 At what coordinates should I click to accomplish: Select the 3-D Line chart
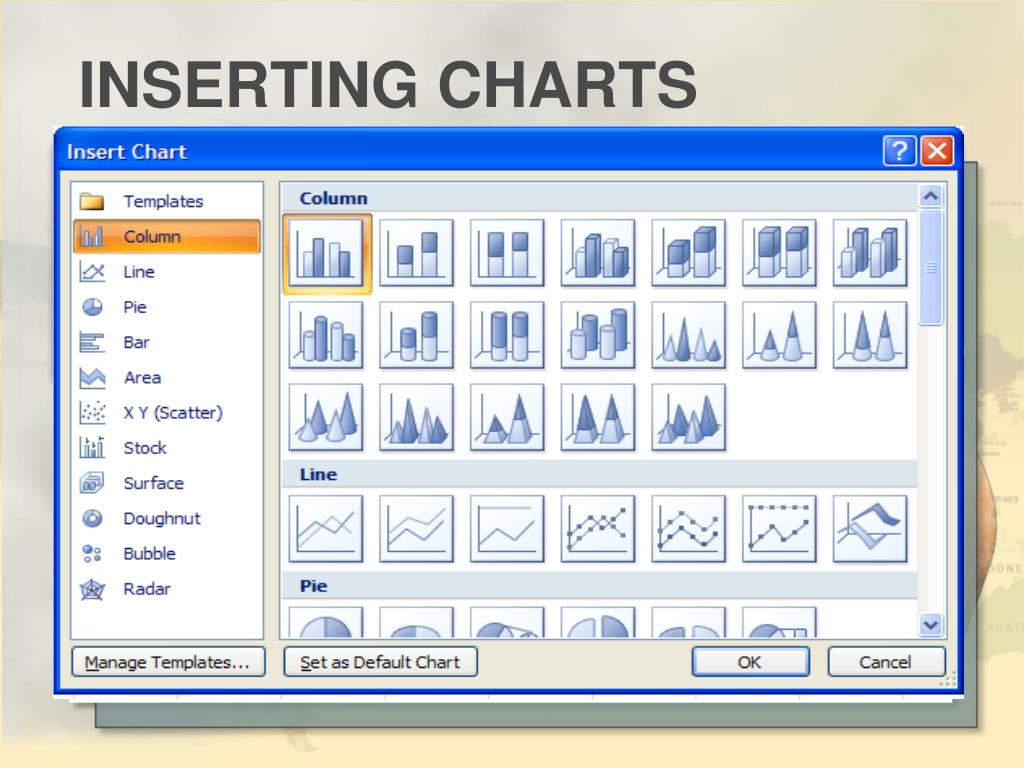[x=871, y=528]
